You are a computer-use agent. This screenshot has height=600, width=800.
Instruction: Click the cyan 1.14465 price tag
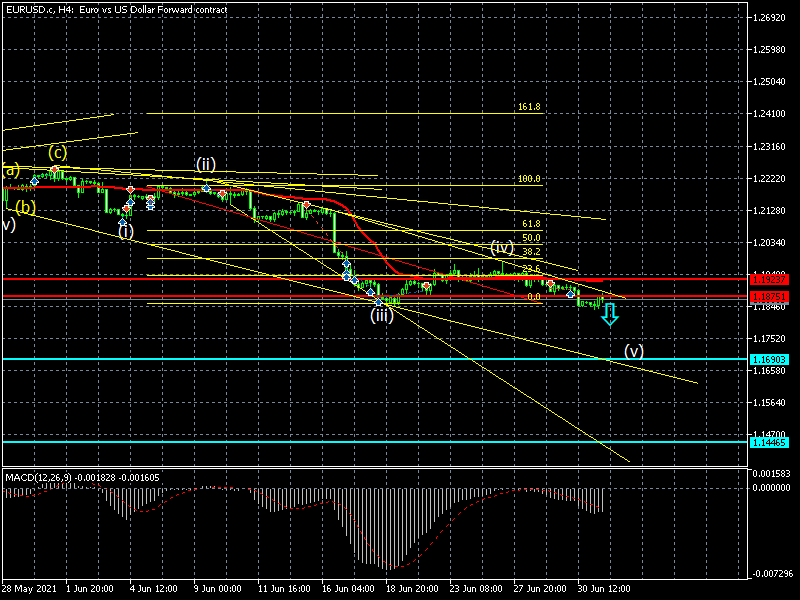[x=771, y=442]
